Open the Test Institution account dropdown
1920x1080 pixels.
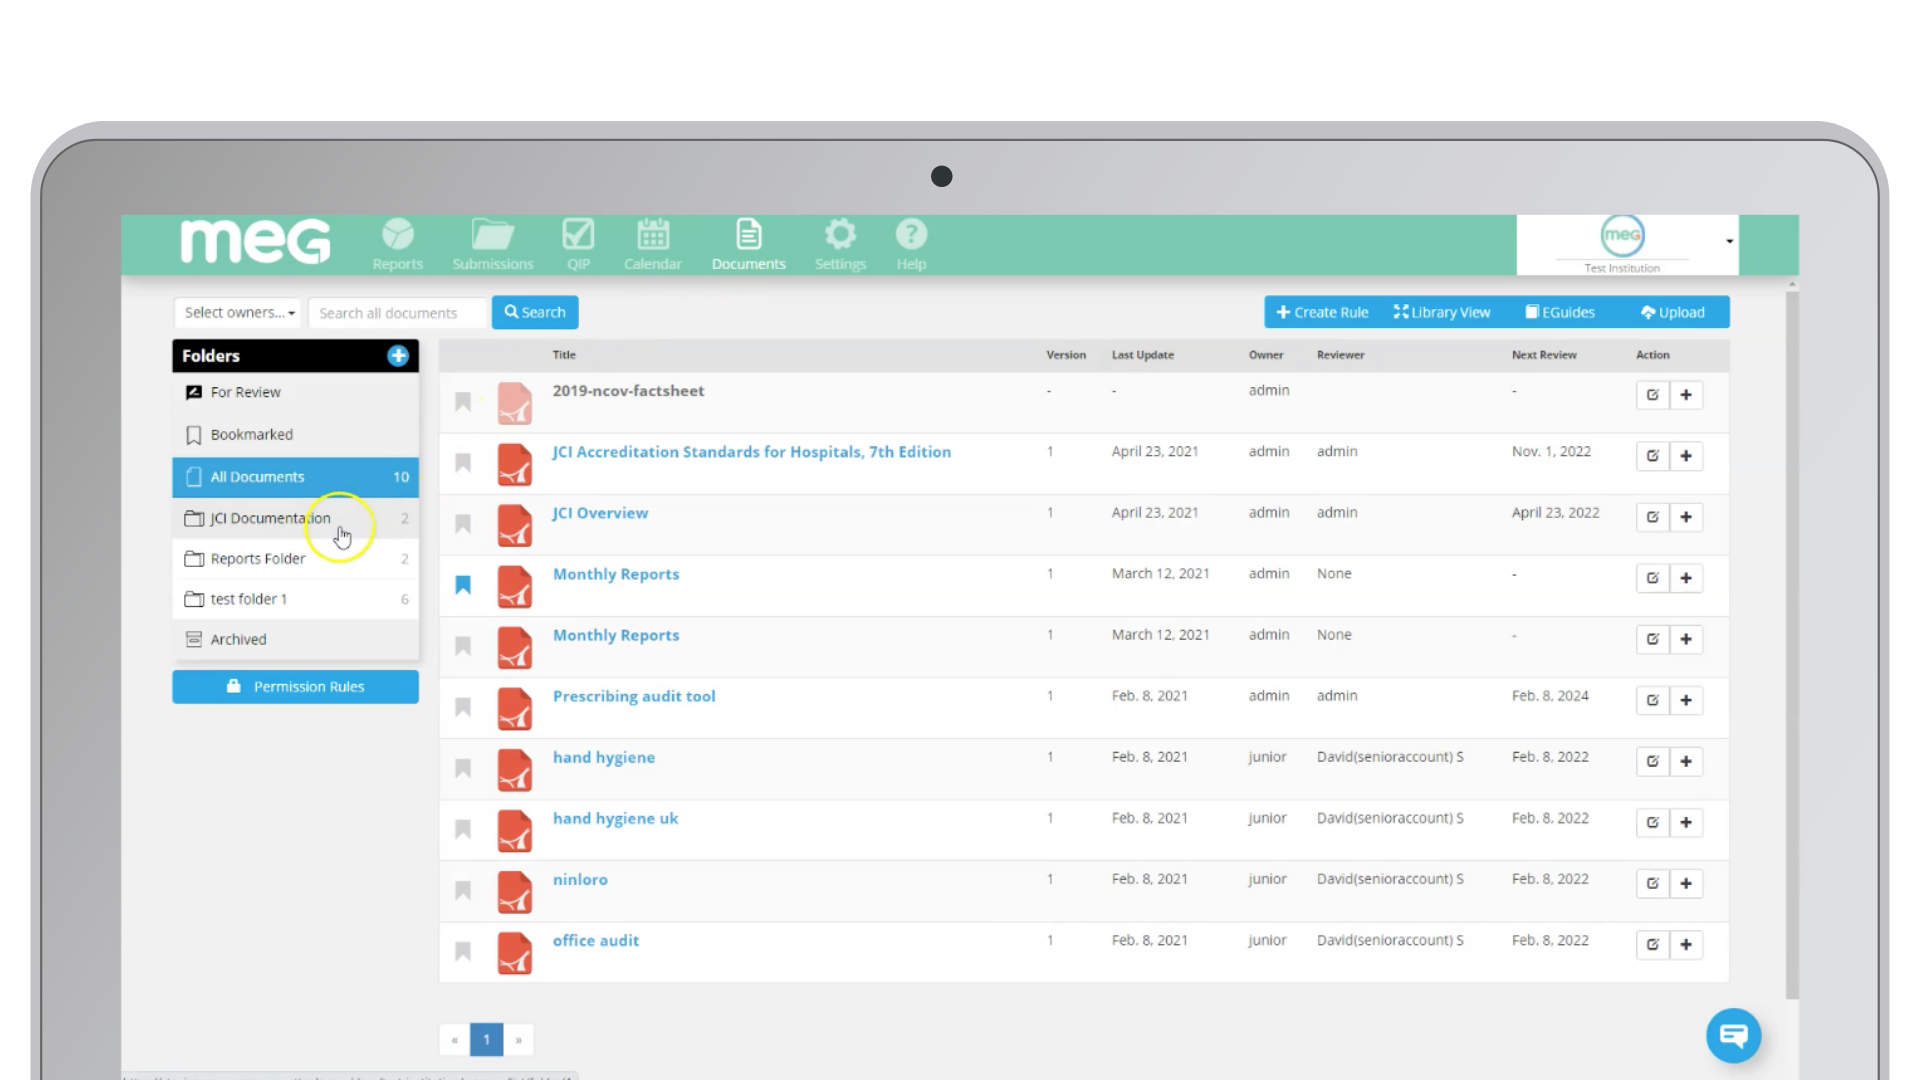point(1727,240)
